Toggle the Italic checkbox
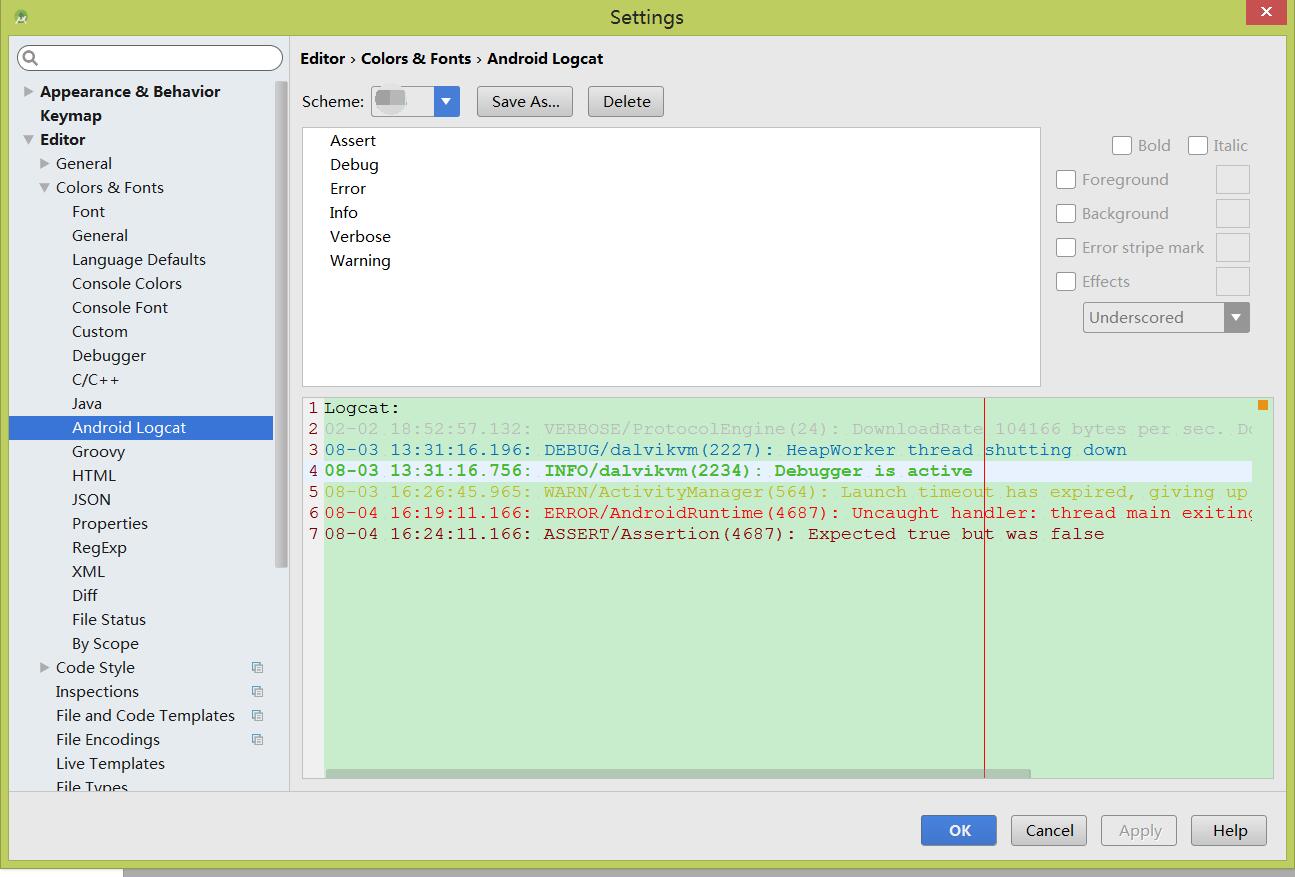 click(1197, 146)
